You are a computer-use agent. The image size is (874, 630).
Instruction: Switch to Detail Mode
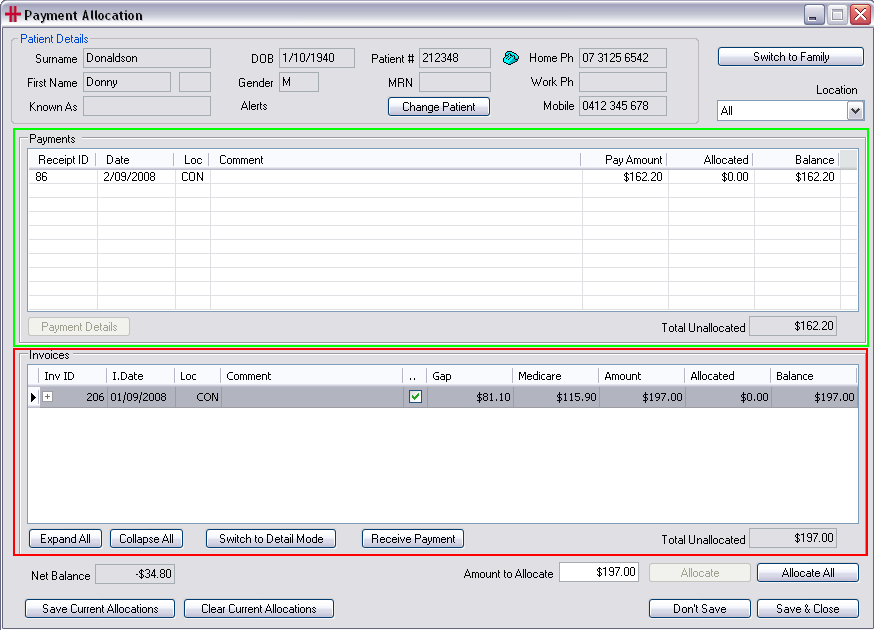(271, 539)
